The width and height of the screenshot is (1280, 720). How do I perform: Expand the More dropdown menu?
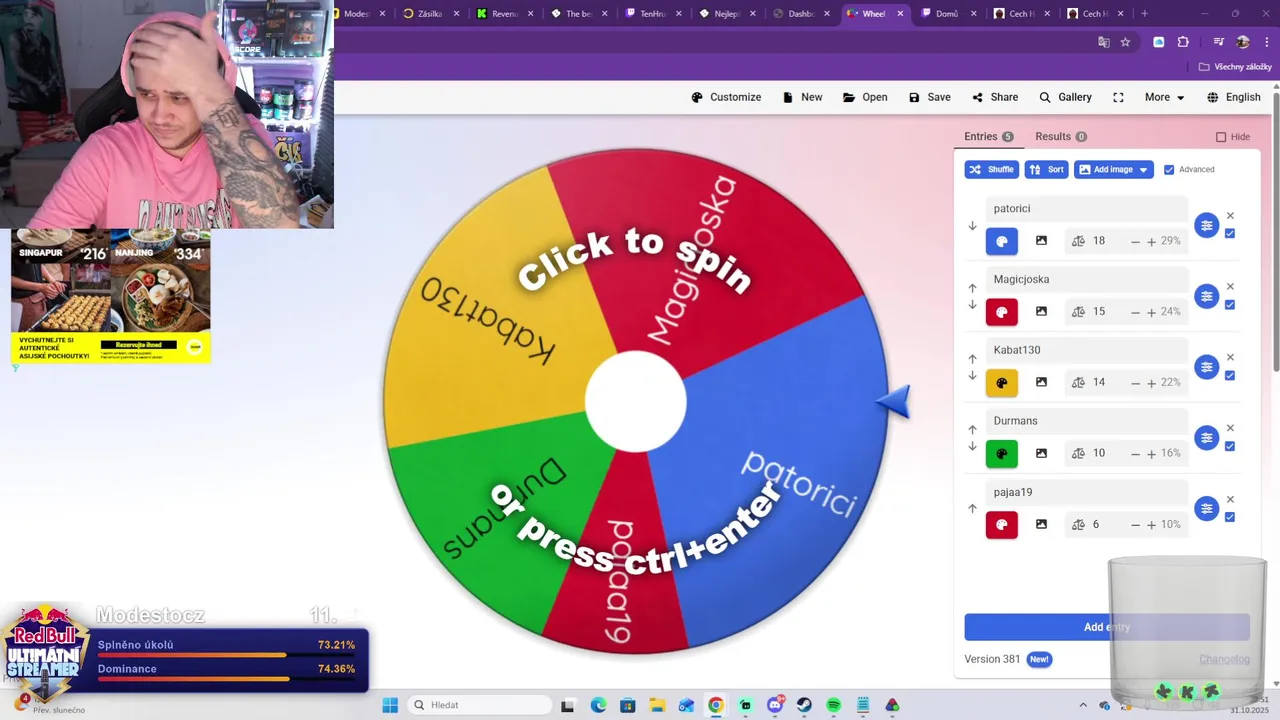click(1164, 97)
